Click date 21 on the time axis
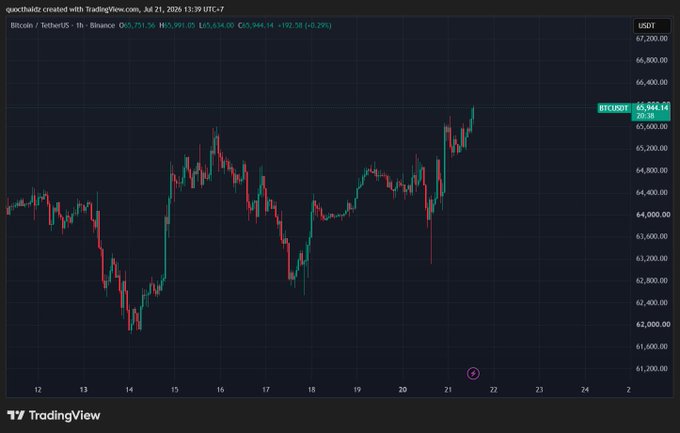The image size is (680, 433). [448, 390]
